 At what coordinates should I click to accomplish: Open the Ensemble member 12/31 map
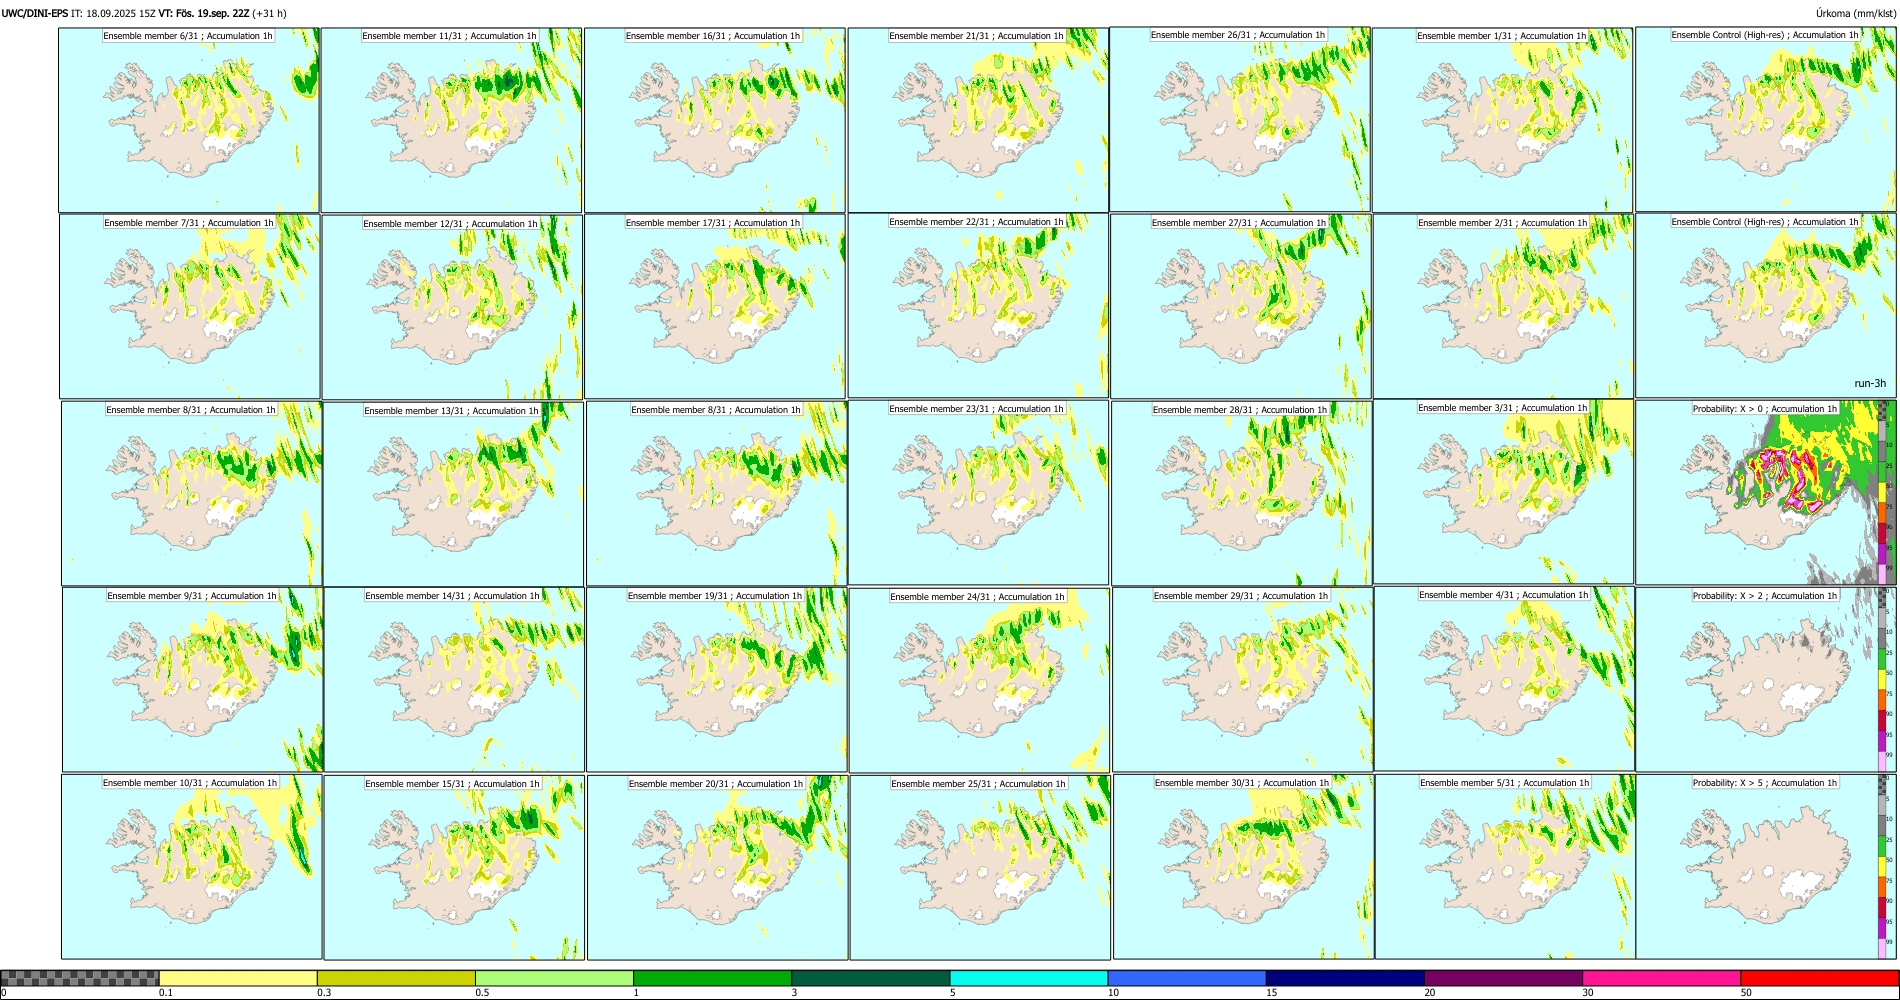tap(452, 306)
